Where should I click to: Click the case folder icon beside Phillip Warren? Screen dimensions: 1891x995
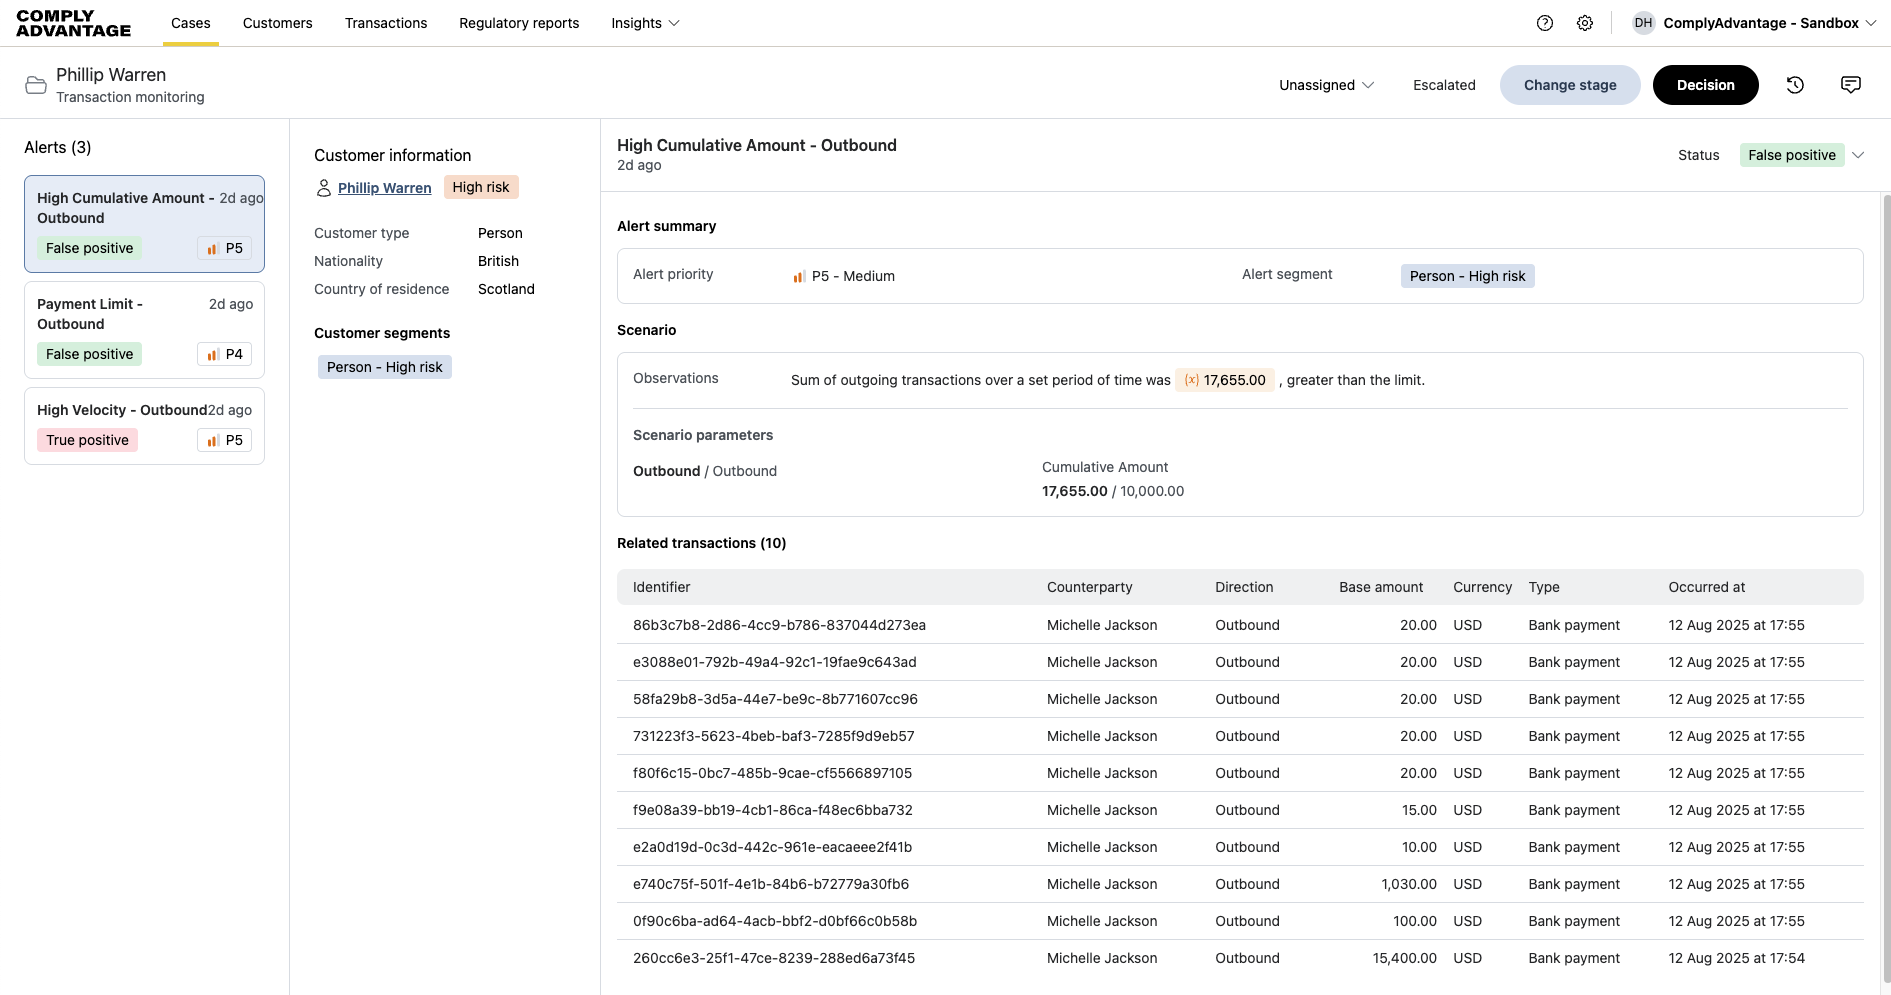pyautogui.click(x=36, y=85)
